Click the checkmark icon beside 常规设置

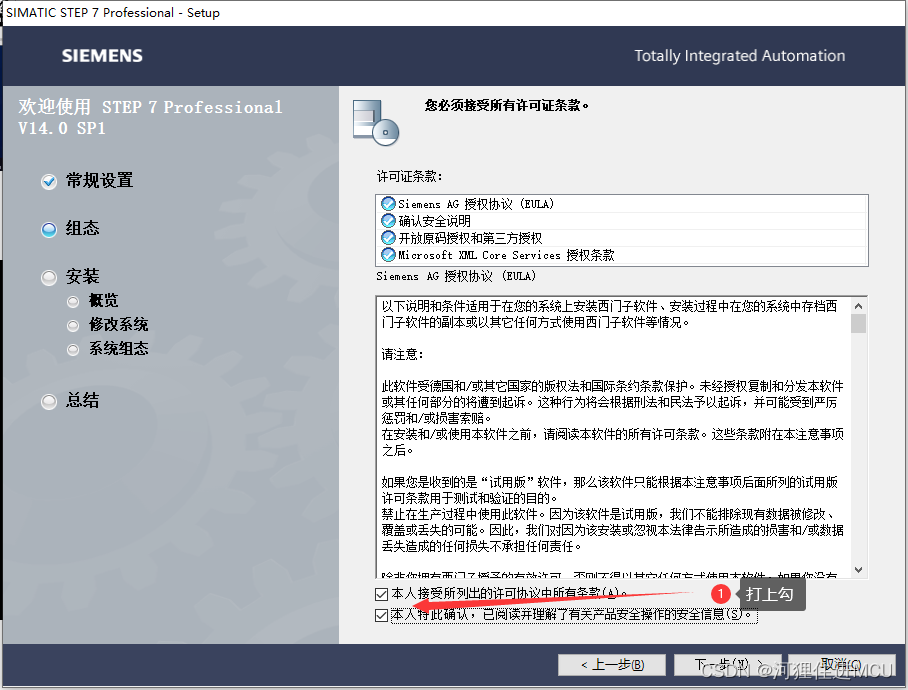pyautogui.click(x=49, y=182)
